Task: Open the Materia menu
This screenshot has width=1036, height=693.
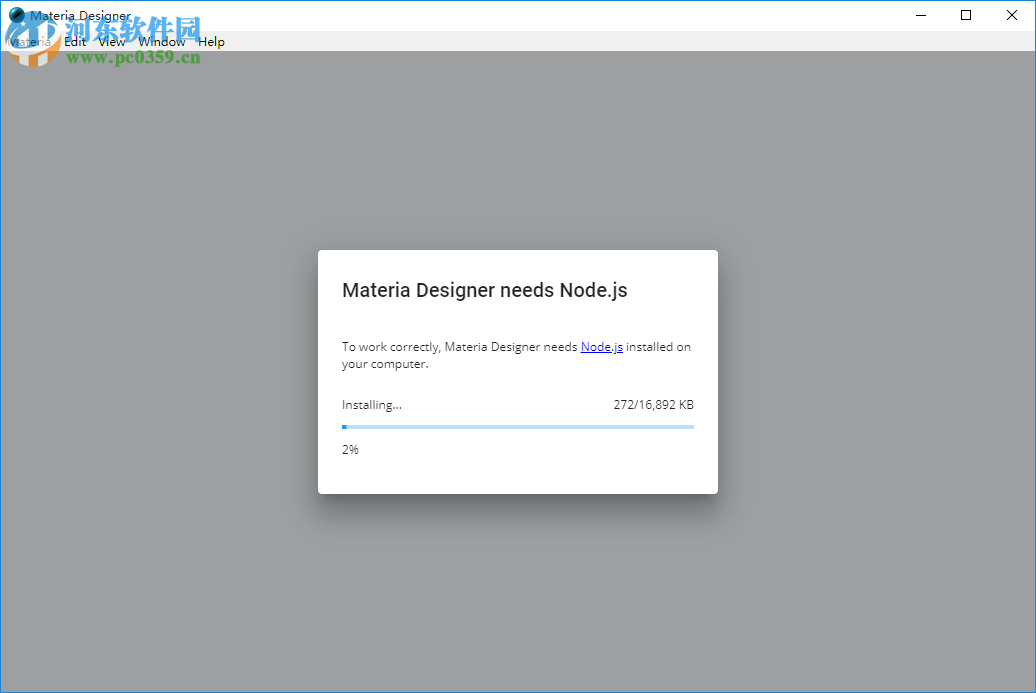Action: (x=30, y=42)
